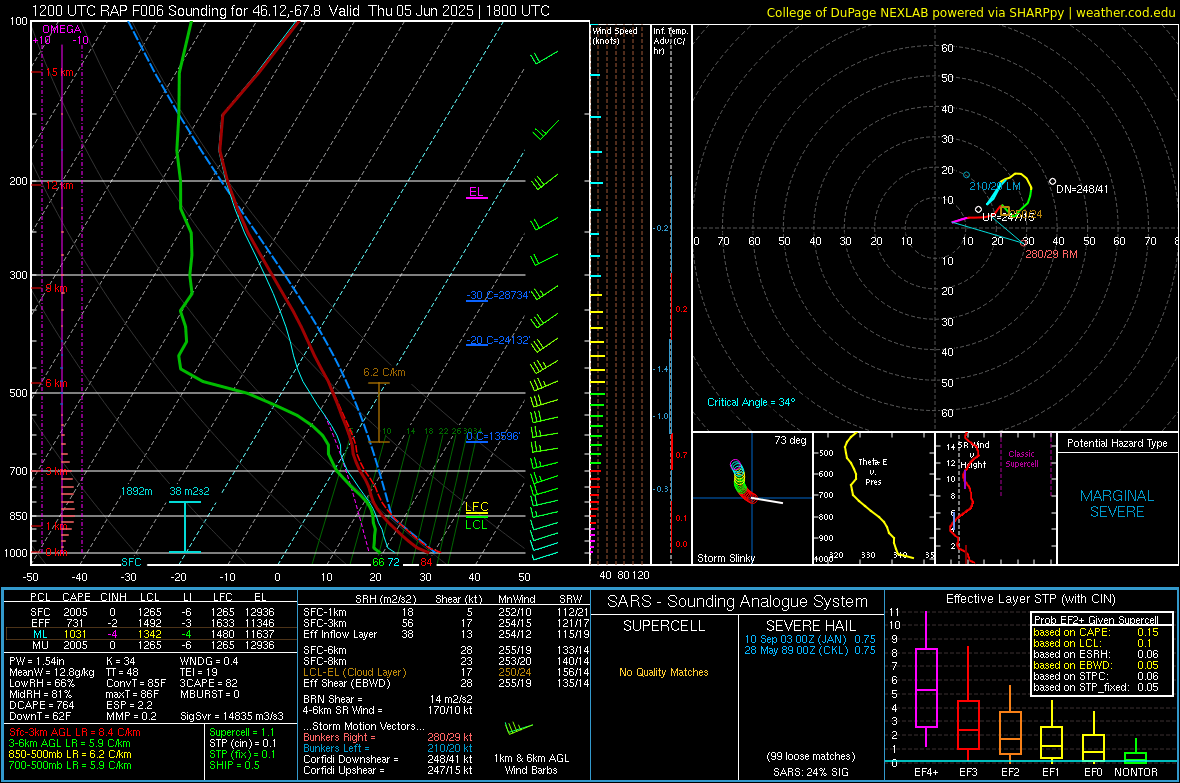Click the orange 'LCL-EL (Cloud Layer)' row
Image resolution: width=1180 pixels, height=783 pixels.
(x=446, y=672)
